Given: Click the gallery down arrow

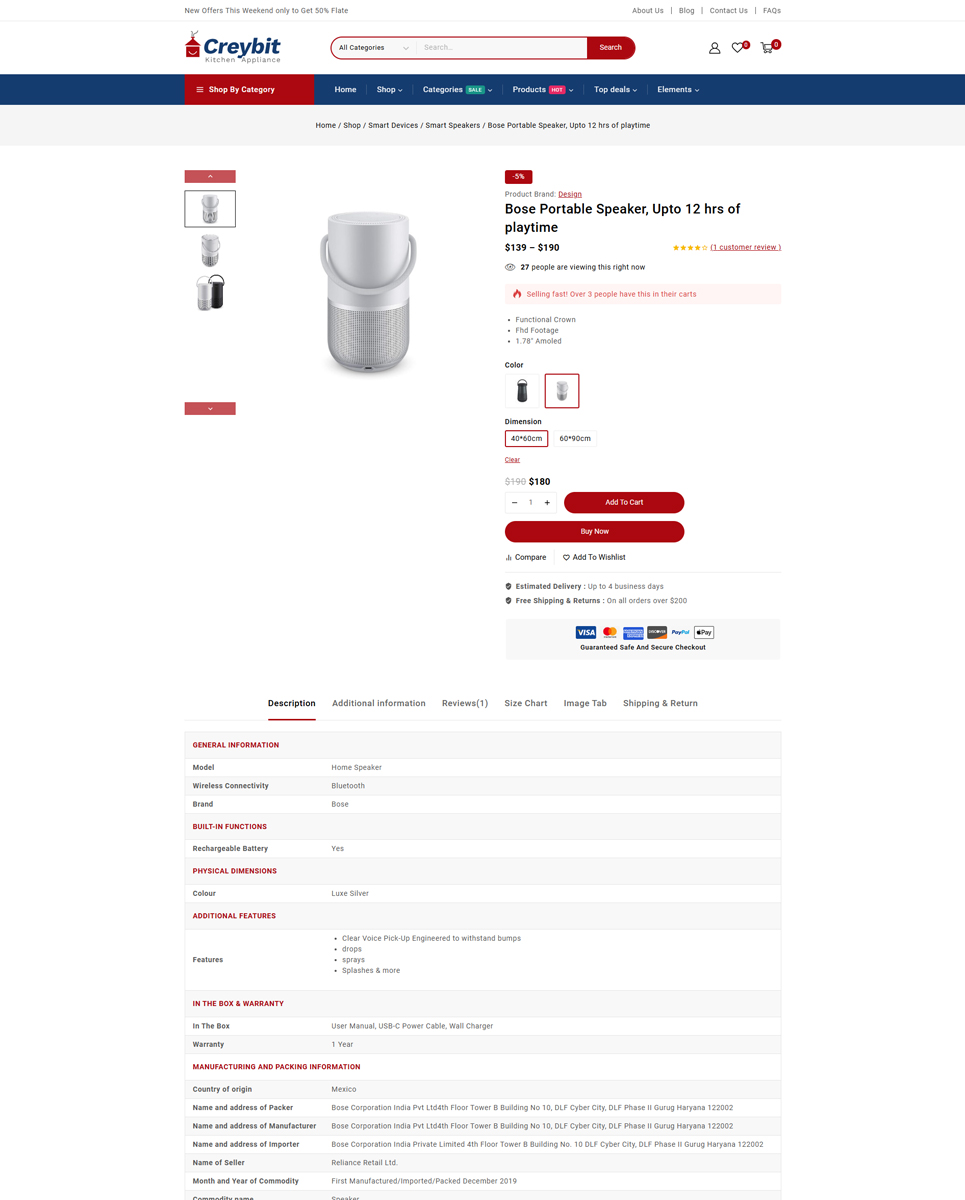Looking at the screenshot, I should pos(210,408).
